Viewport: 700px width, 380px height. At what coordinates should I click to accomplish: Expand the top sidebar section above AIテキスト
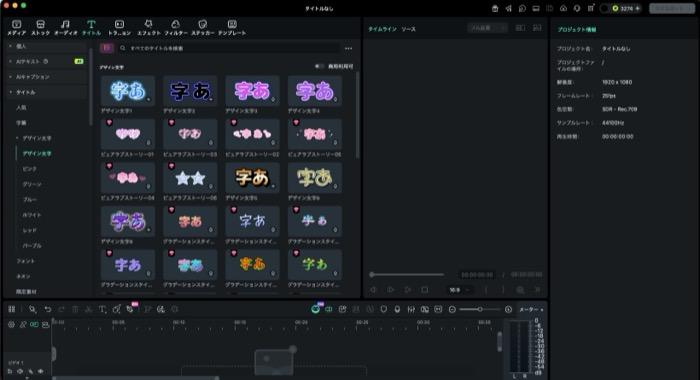[x=47, y=46]
